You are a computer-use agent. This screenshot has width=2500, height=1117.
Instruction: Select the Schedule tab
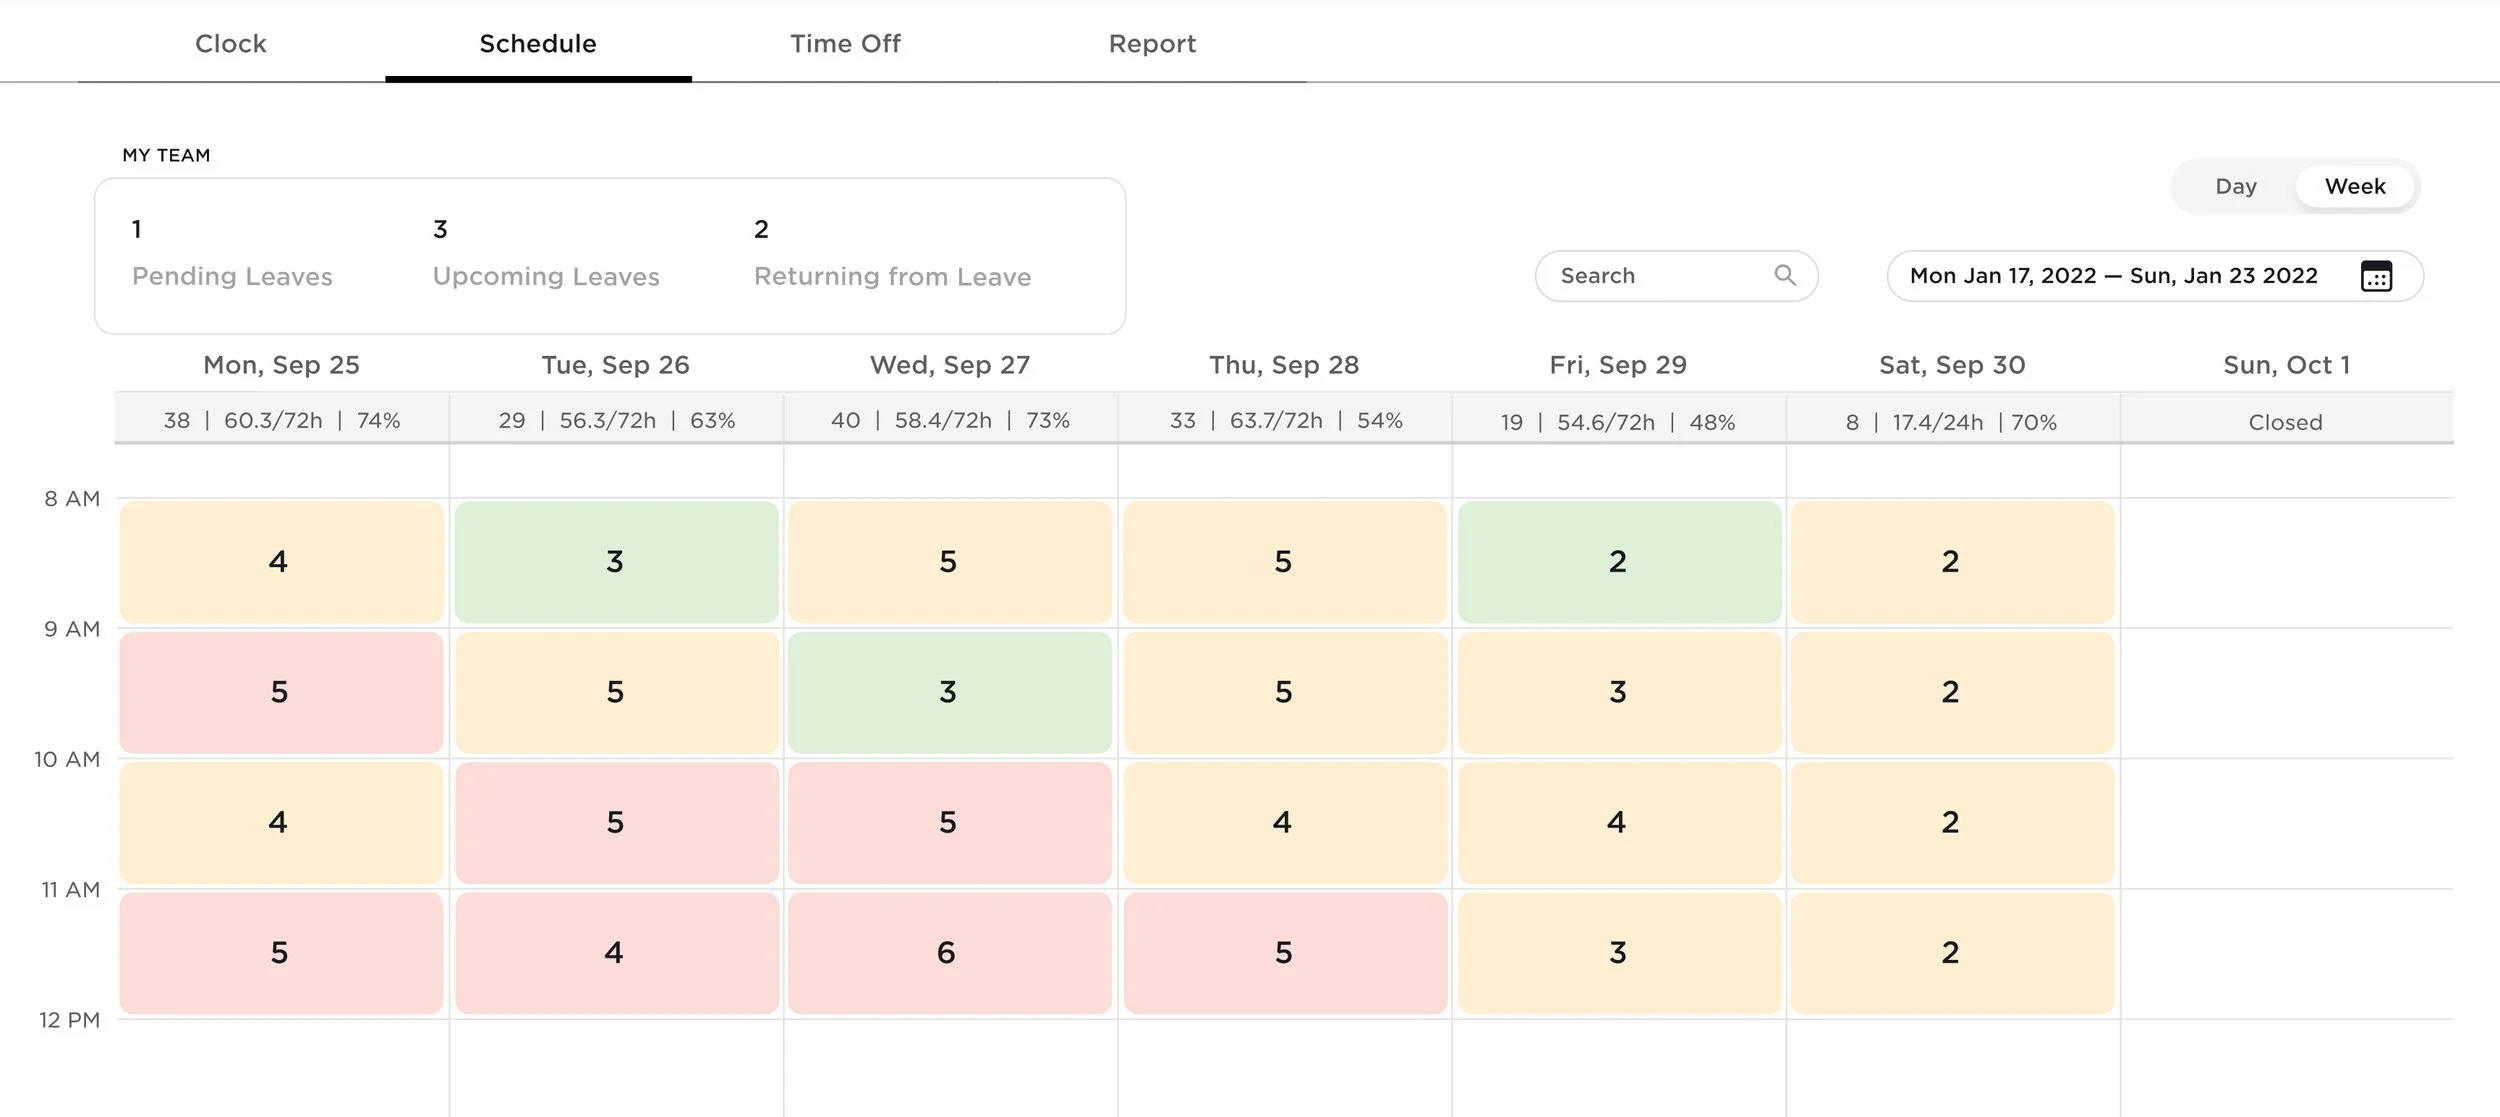(x=538, y=44)
